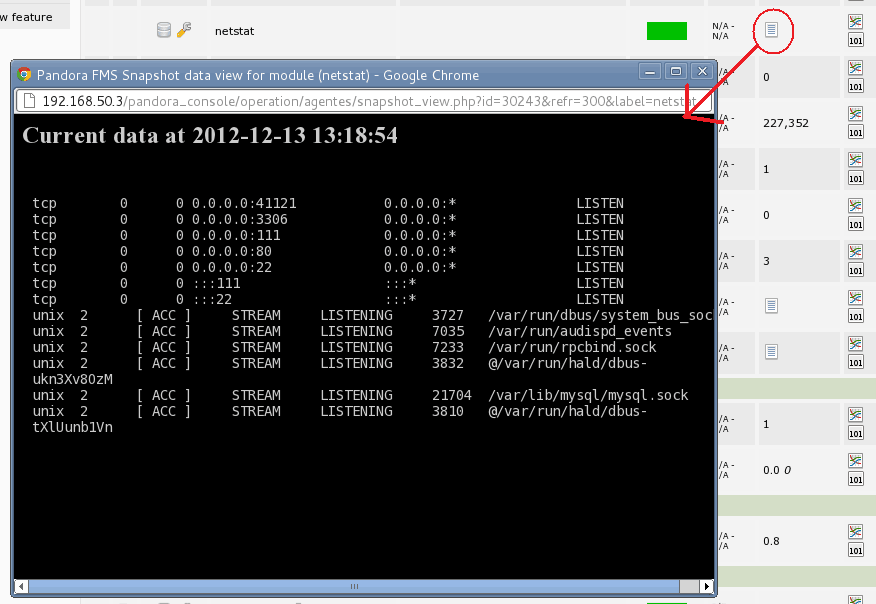Open graph icon for the row with value 3

click(x=855, y=252)
